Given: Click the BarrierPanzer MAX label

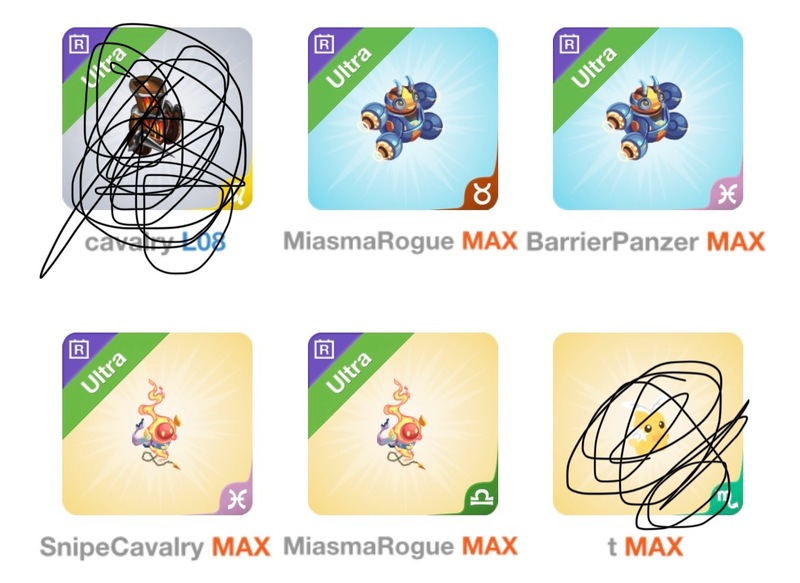Looking at the screenshot, I should click(645, 241).
